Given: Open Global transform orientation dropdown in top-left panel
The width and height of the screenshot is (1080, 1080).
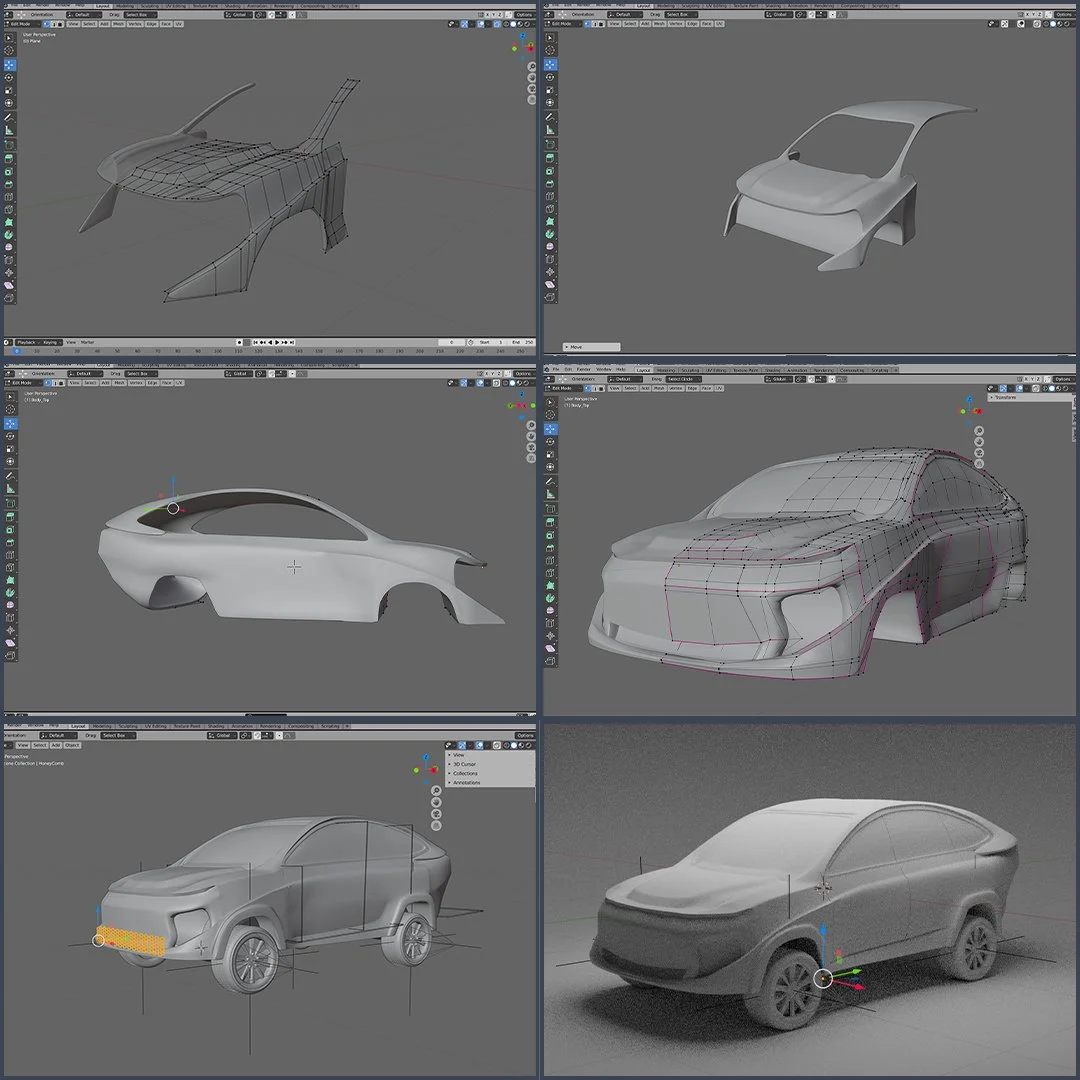Looking at the screenshot, I should point(238,14).
